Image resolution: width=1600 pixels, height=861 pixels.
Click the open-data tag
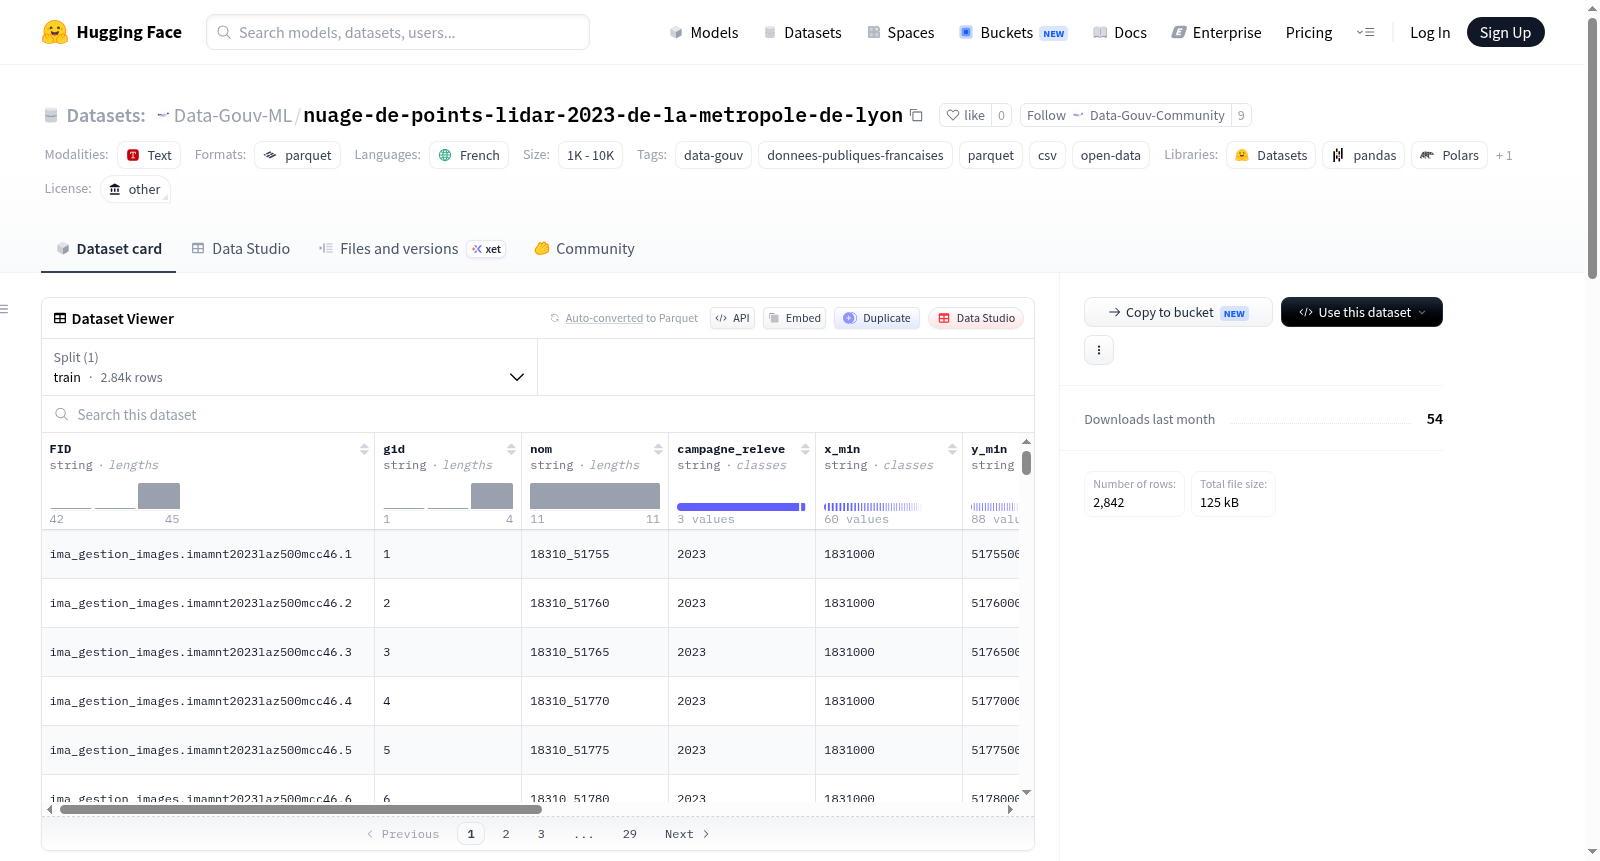pyautogui.click(x=1110, y=155)
